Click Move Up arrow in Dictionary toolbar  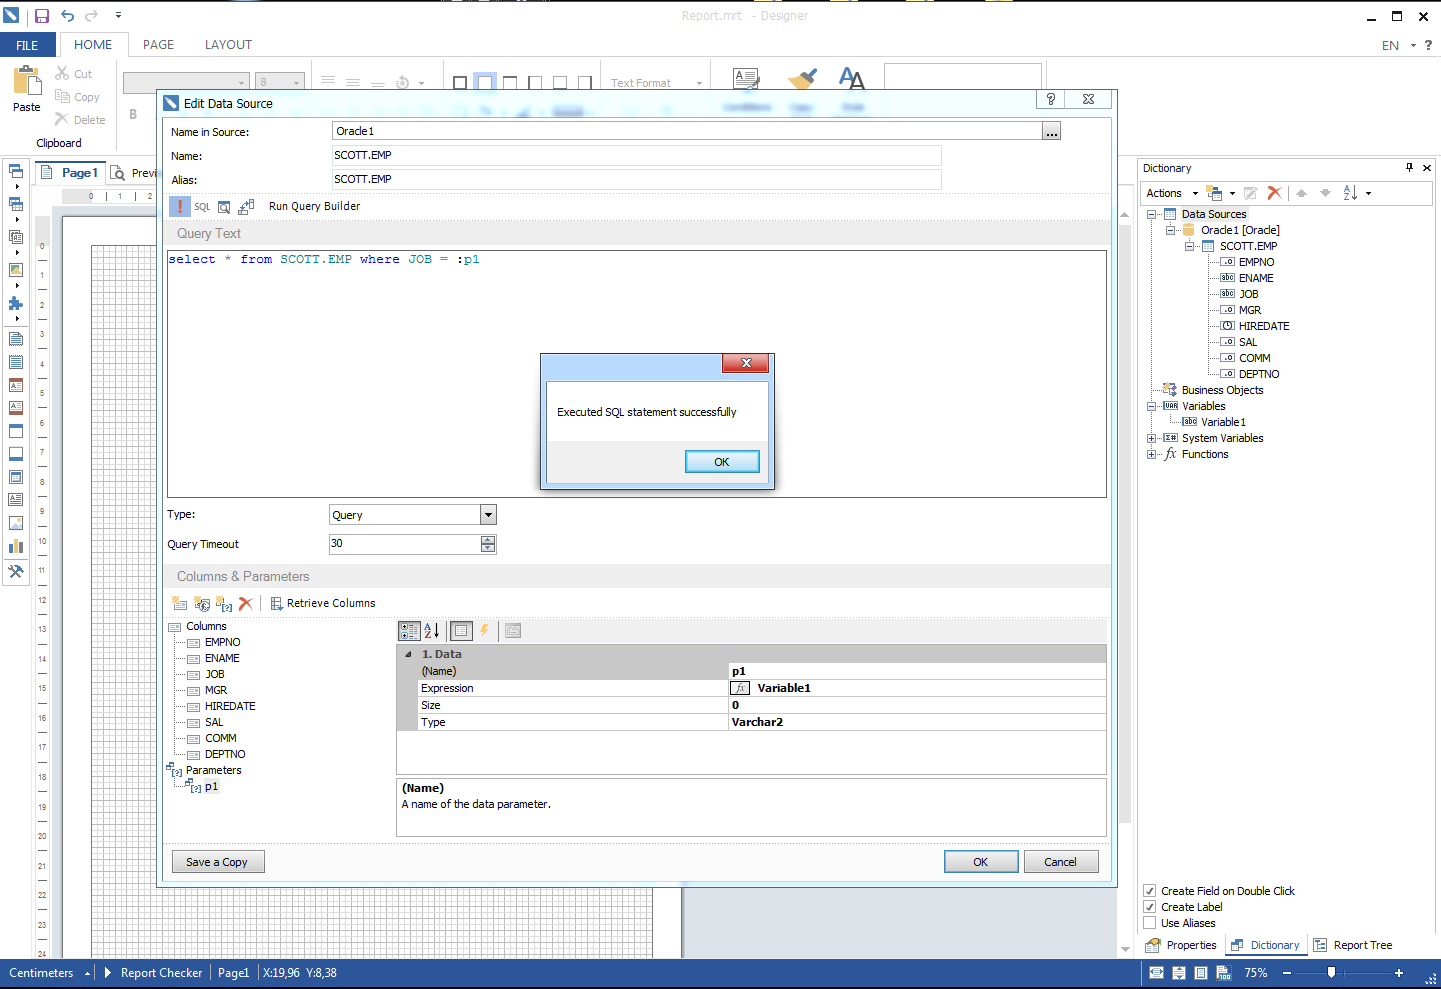pos(1301,193)
